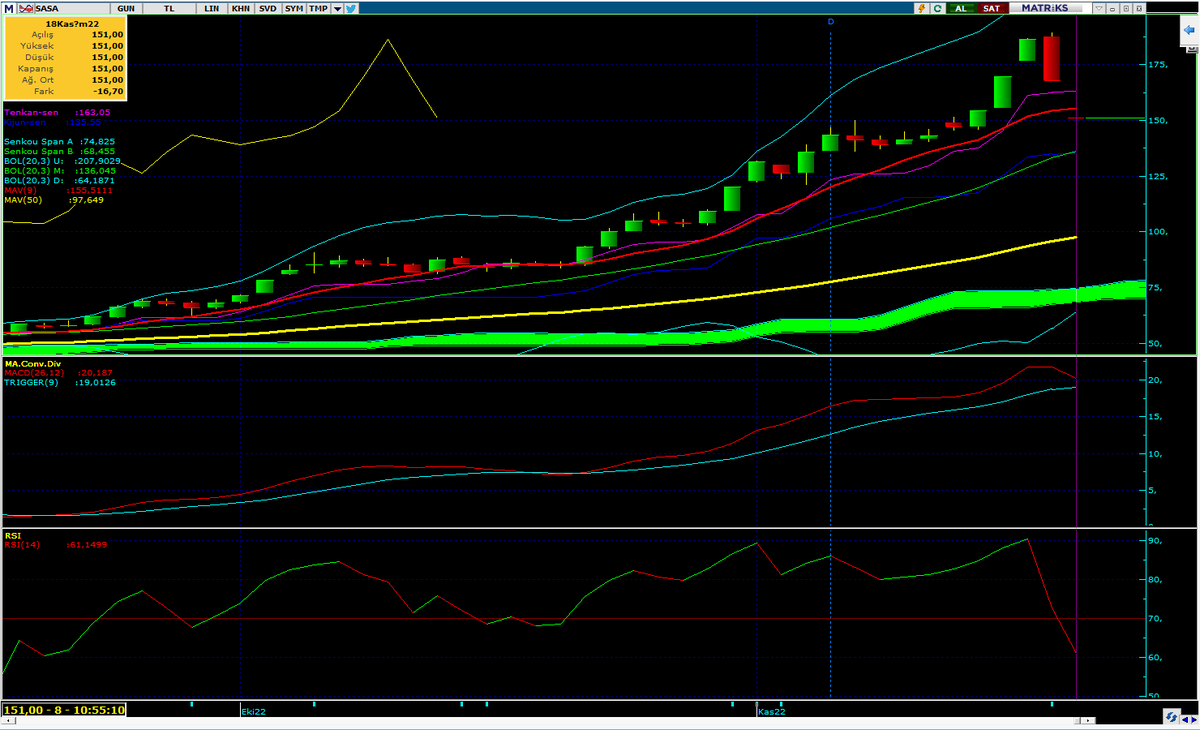1200x730 pixels.
Task: Click the SVD toolbar button
Action: click(x=267, y=8)
